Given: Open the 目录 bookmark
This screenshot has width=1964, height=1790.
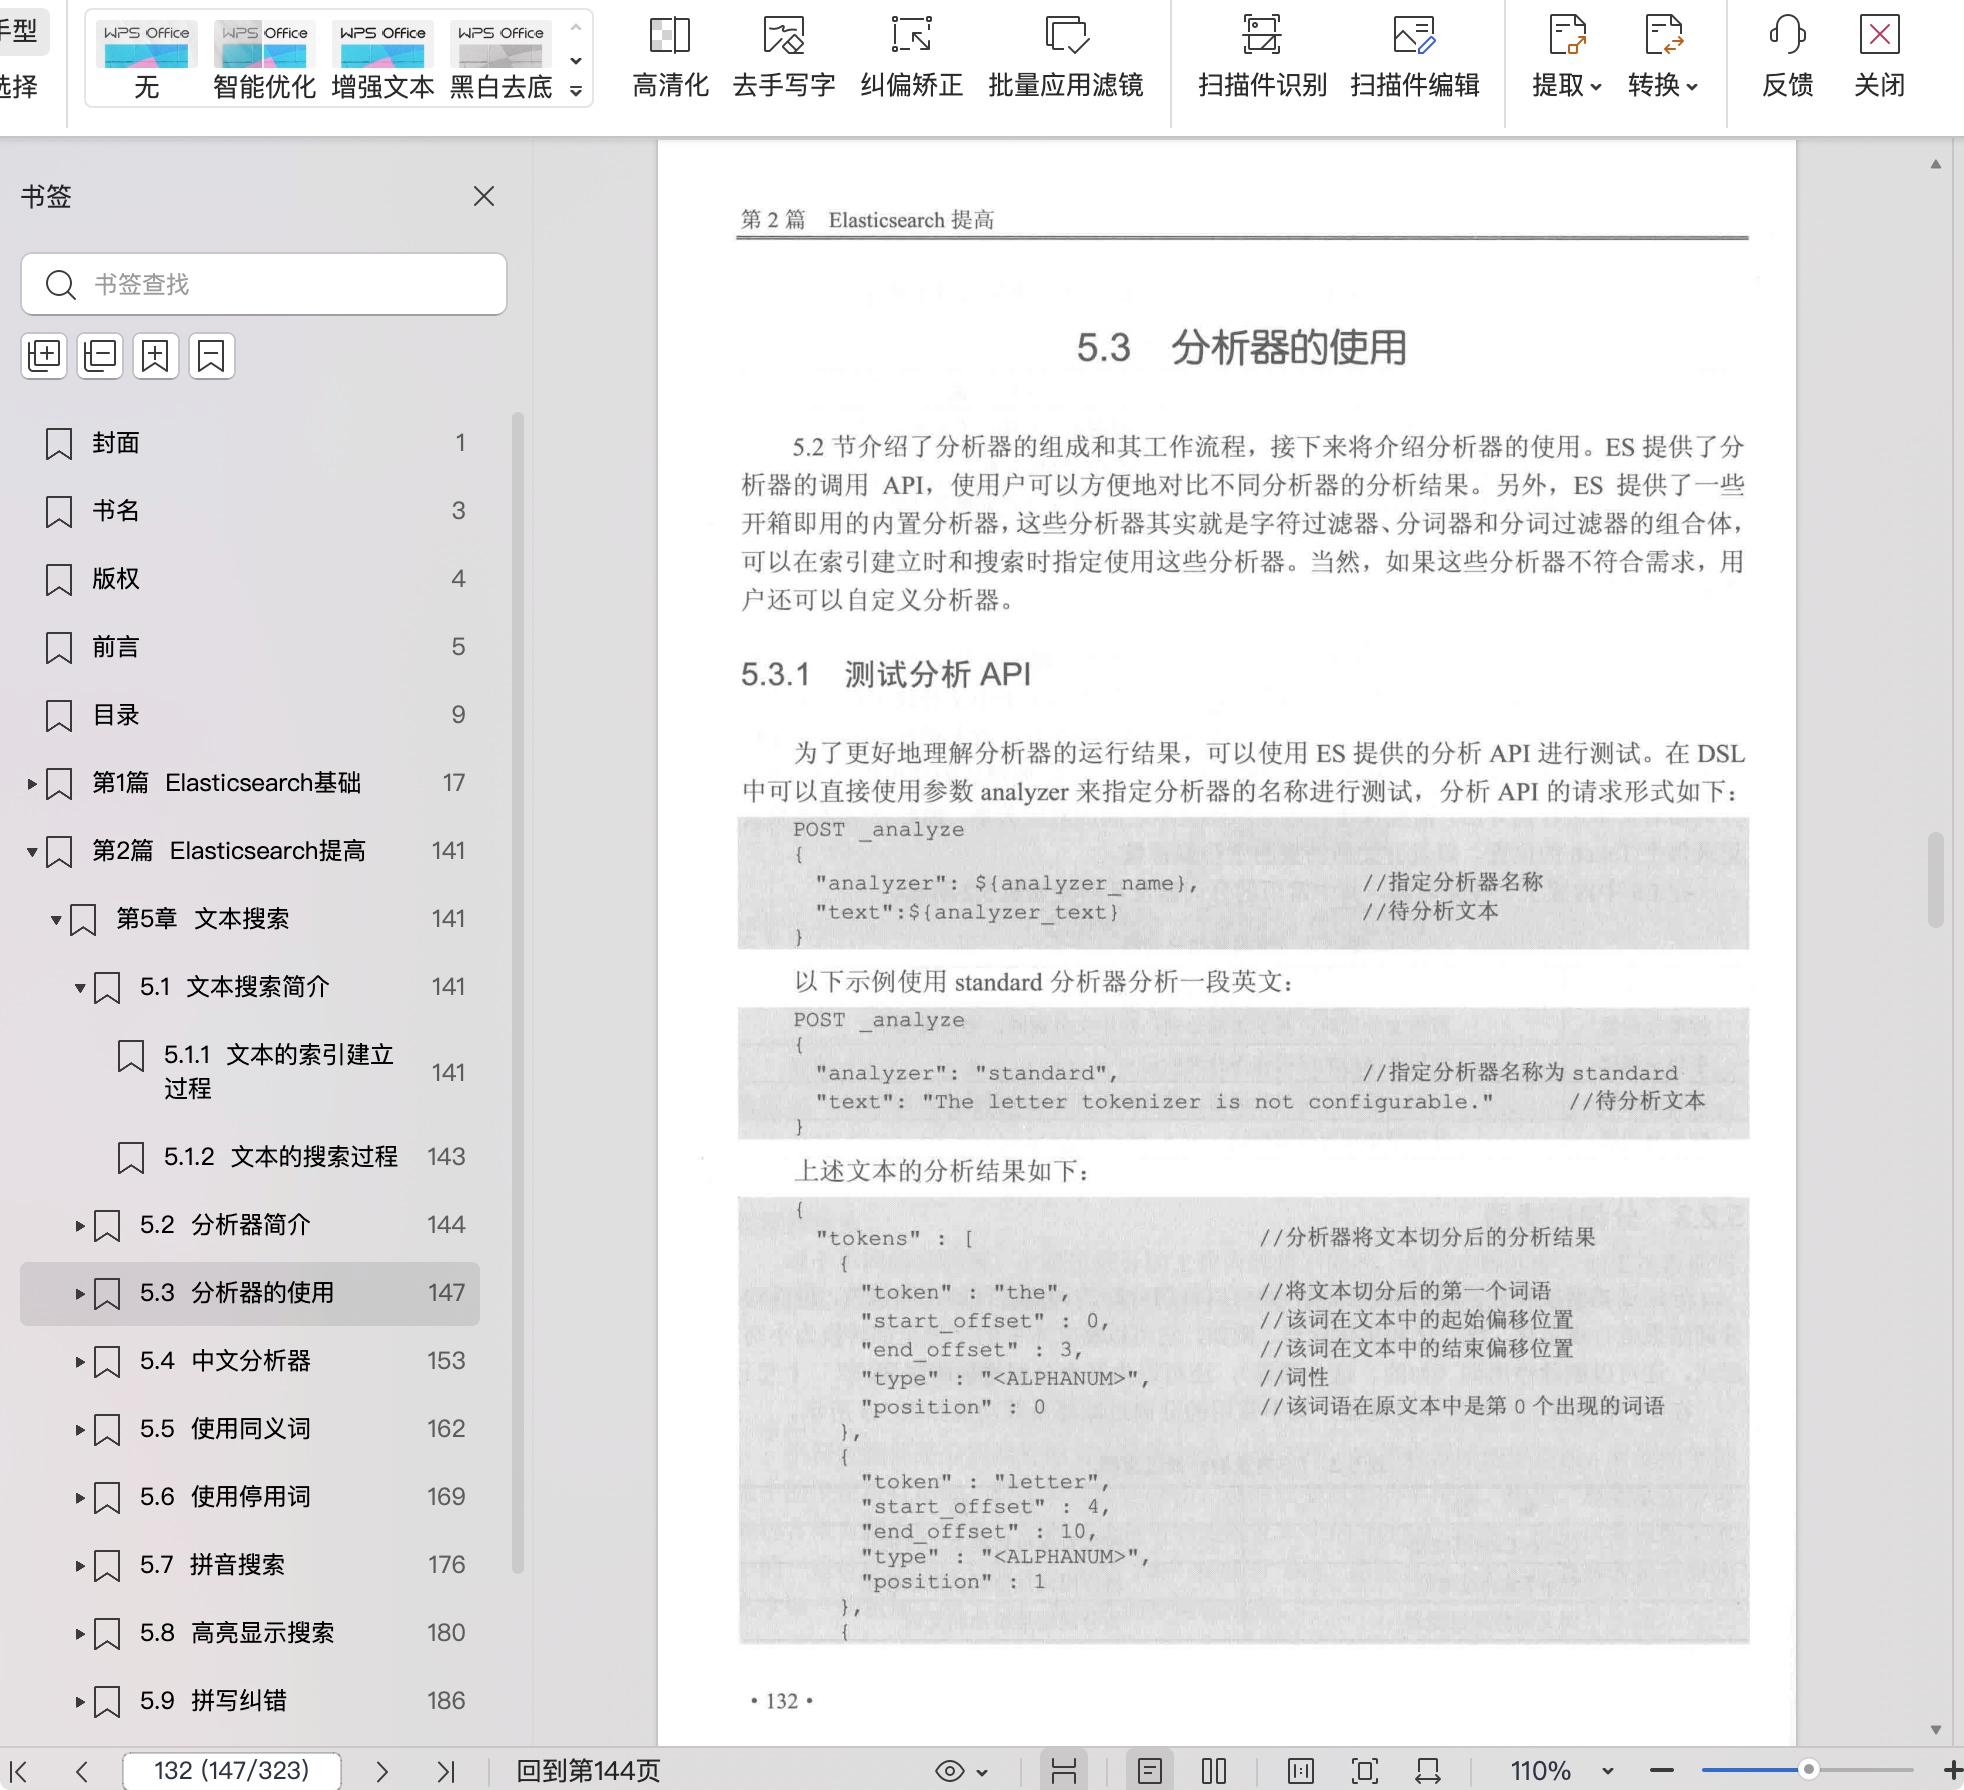Looking at the screenshot, I should point(250,715).
